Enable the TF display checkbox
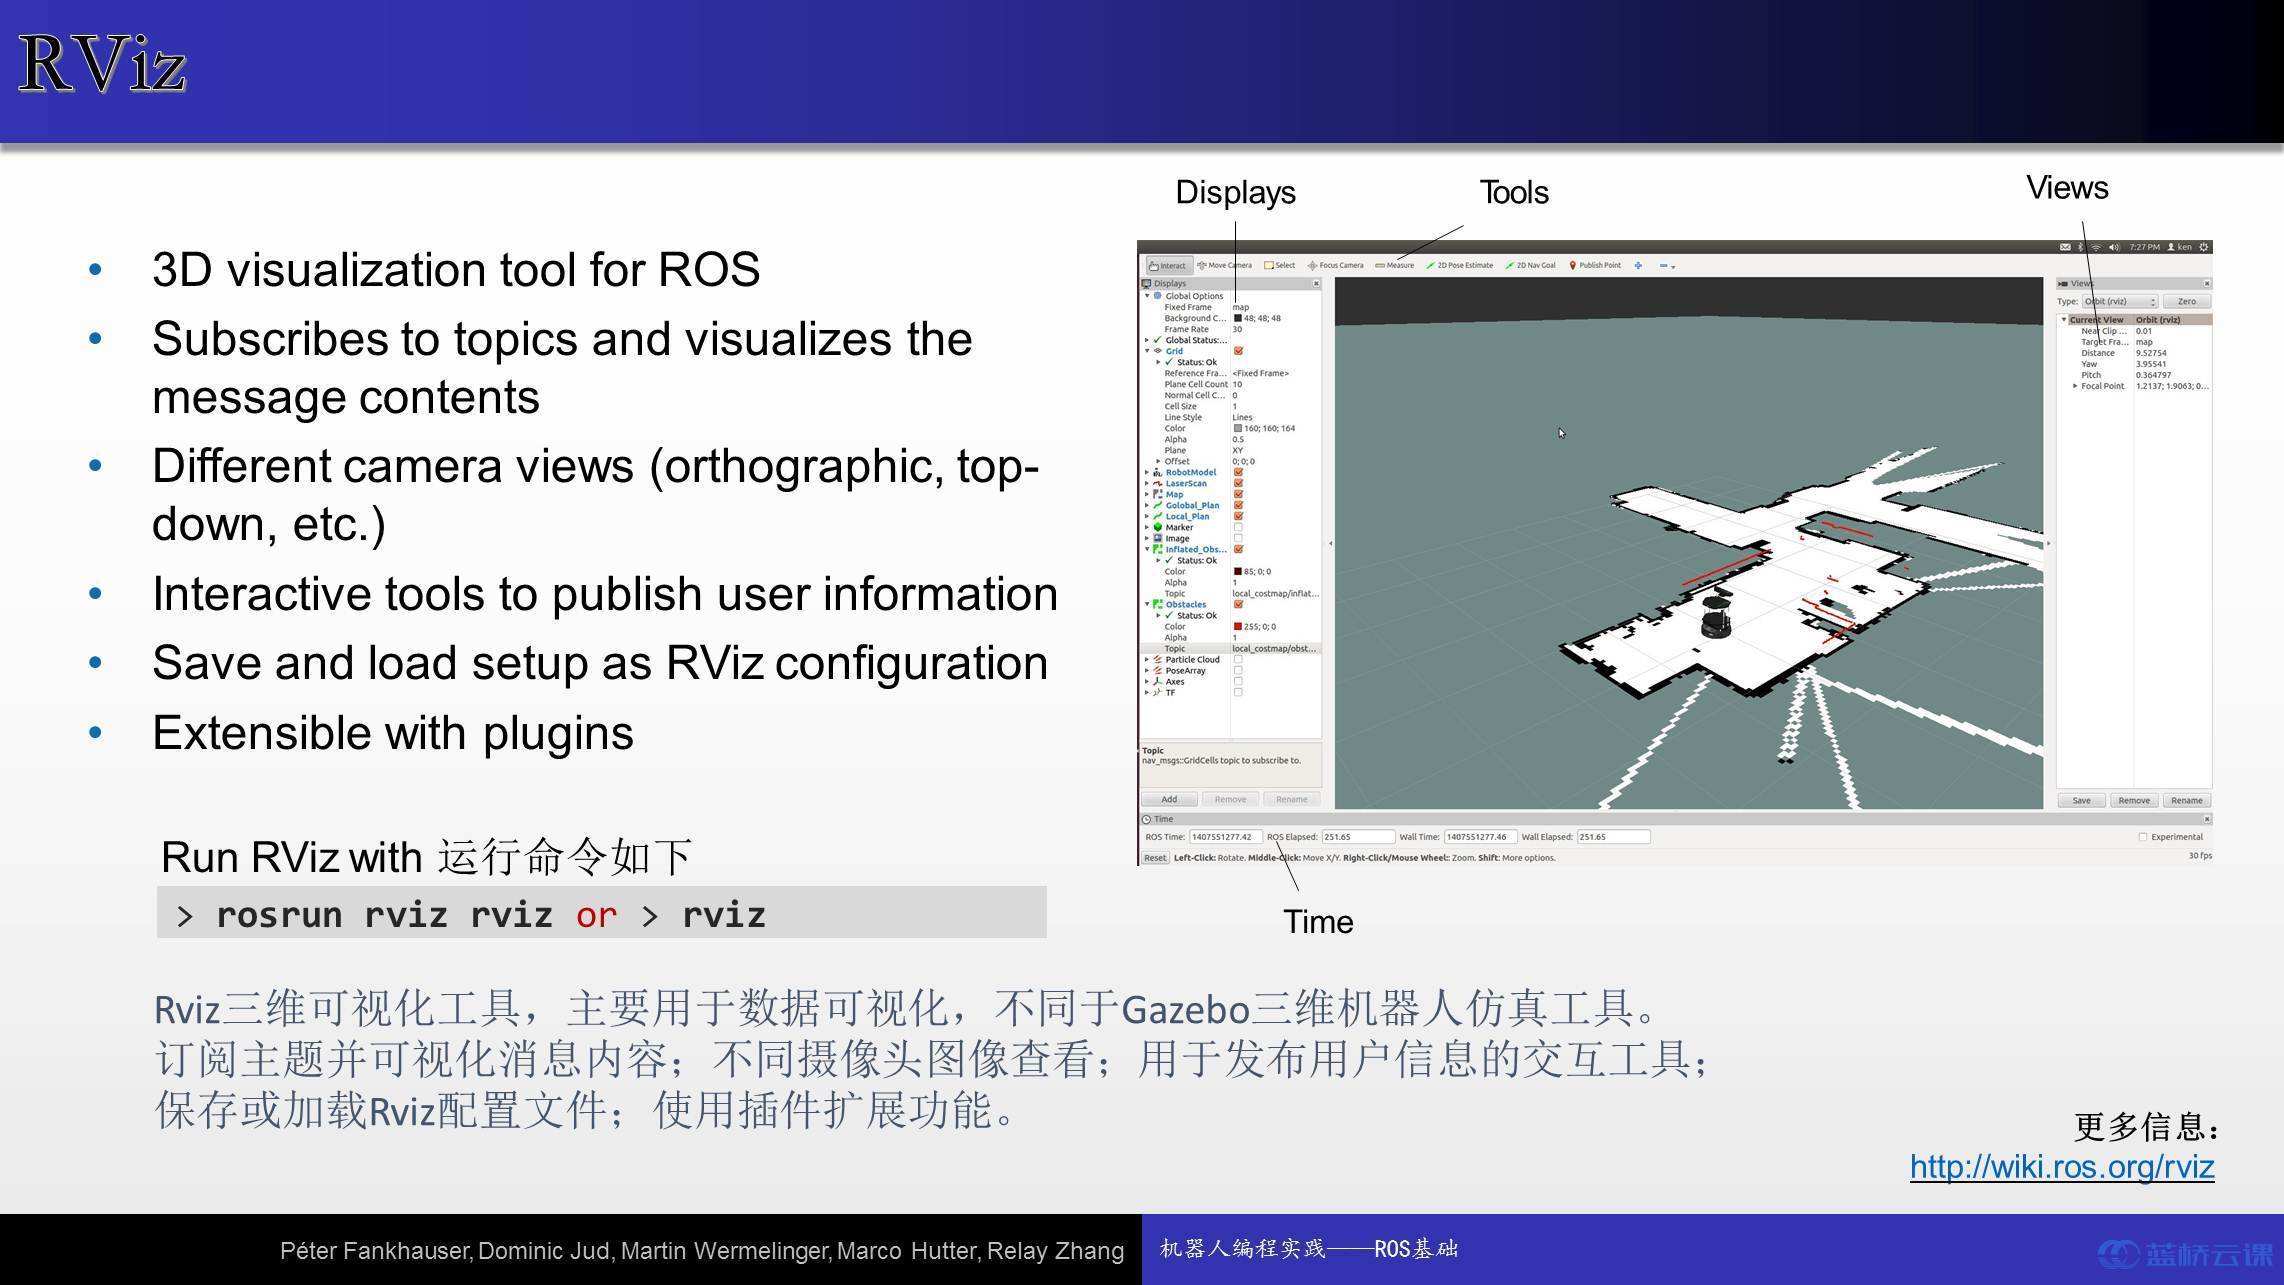The width and height of the screenshot is (2284, 1285). 1238,693
